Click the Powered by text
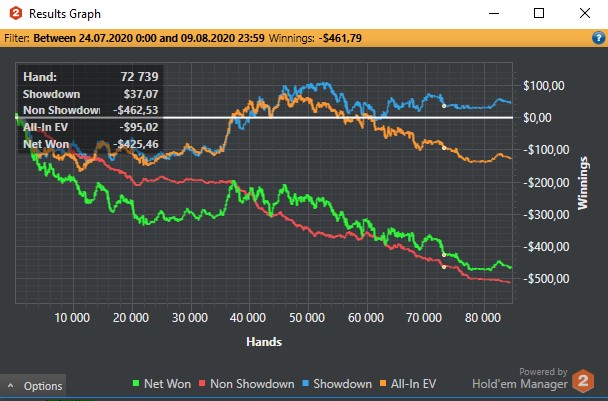Viewport: 608px width, 401px height. click(543, 372)
